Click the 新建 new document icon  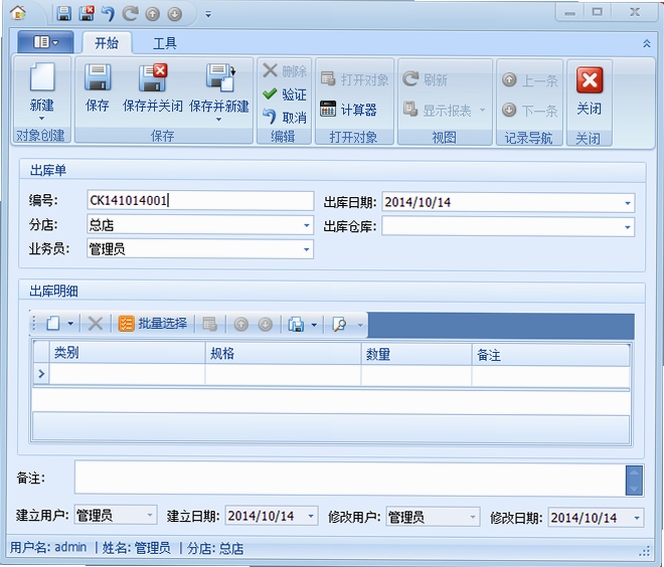coord(42,77)
